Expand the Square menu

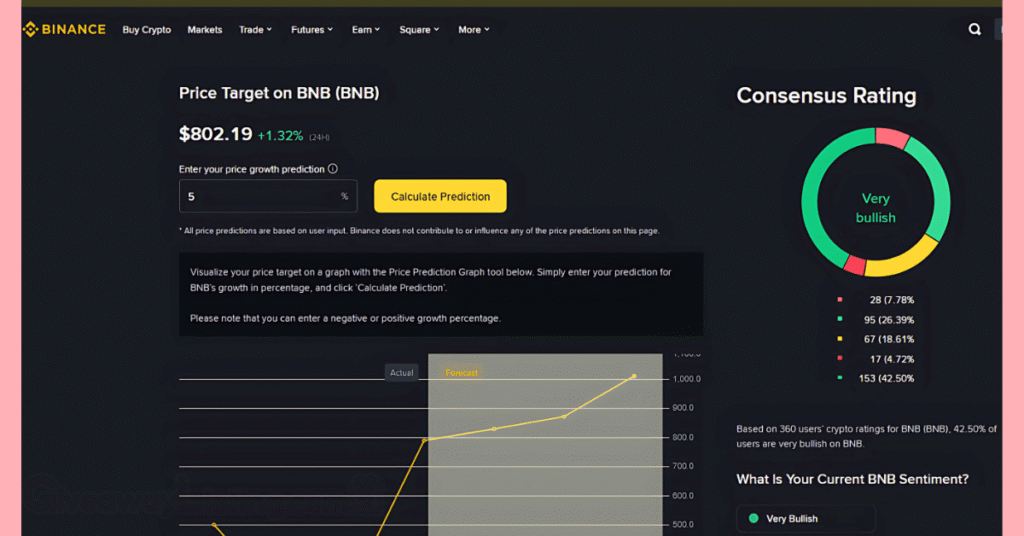pos(419,29)
